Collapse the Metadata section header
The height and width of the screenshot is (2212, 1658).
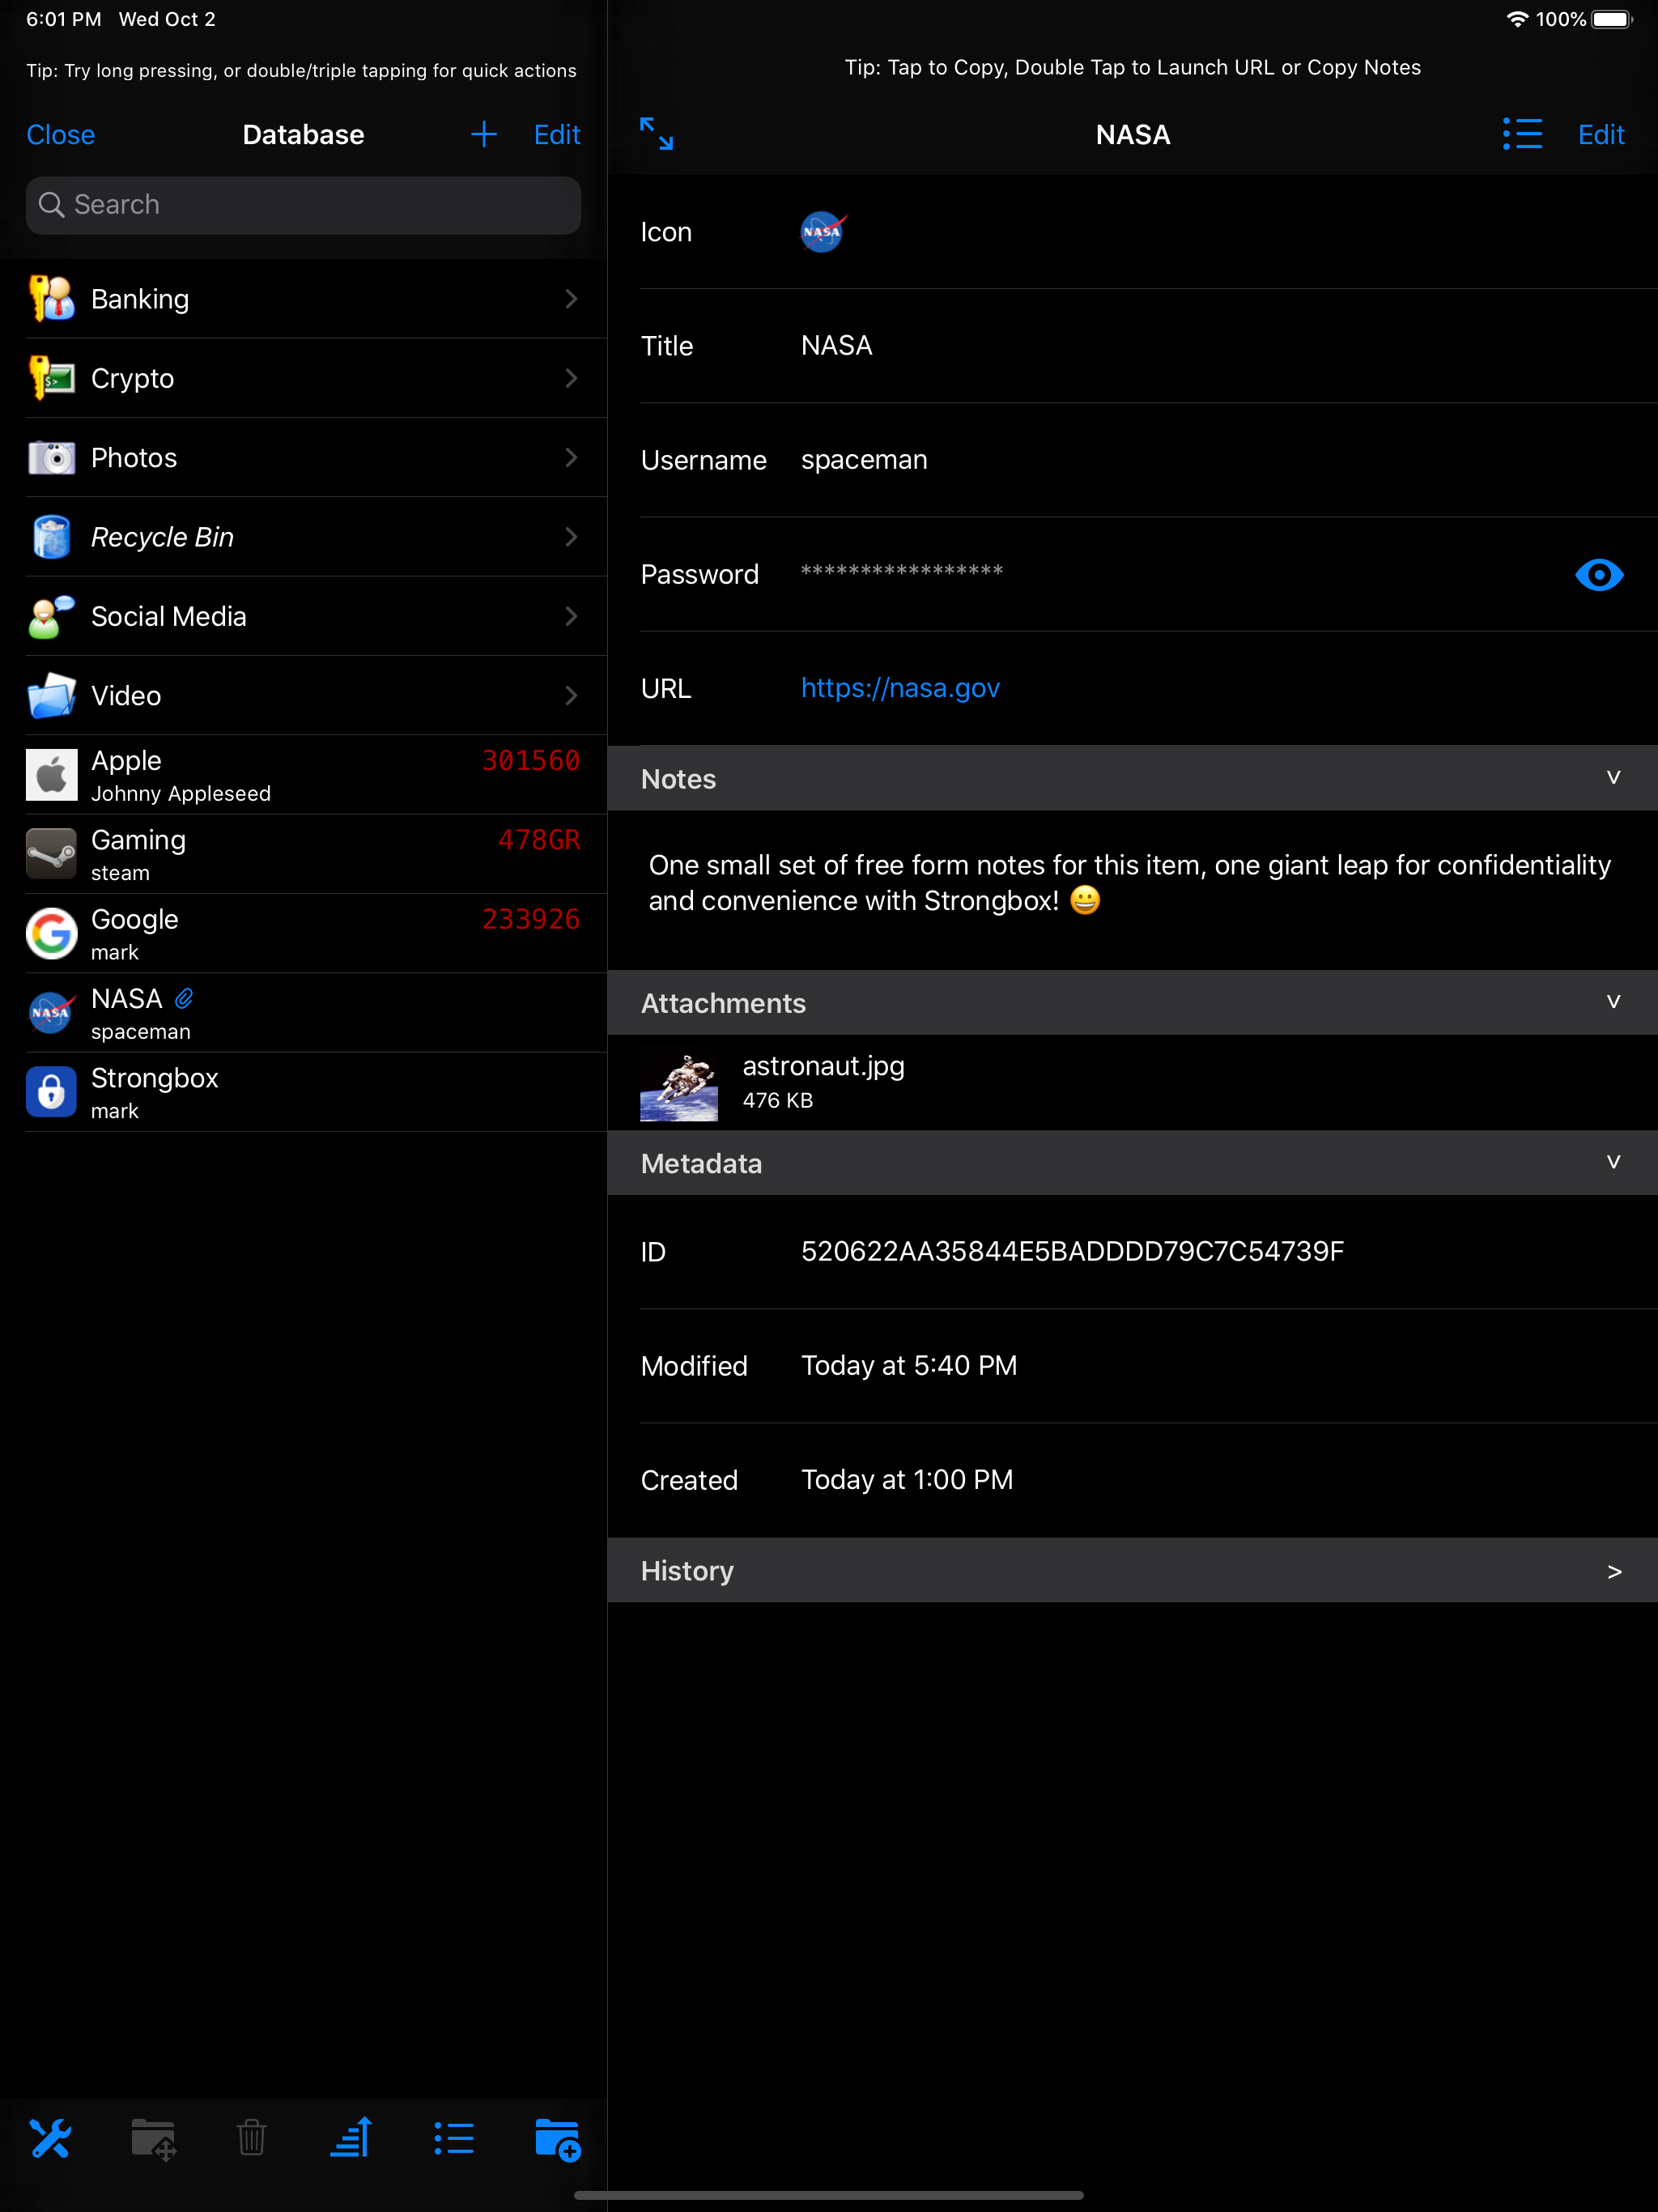pos(1612,1163)
